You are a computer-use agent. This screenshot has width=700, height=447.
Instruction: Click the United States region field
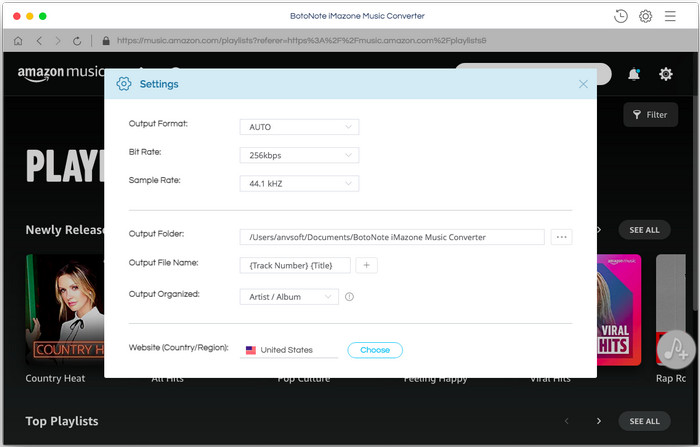pos(289,350)
